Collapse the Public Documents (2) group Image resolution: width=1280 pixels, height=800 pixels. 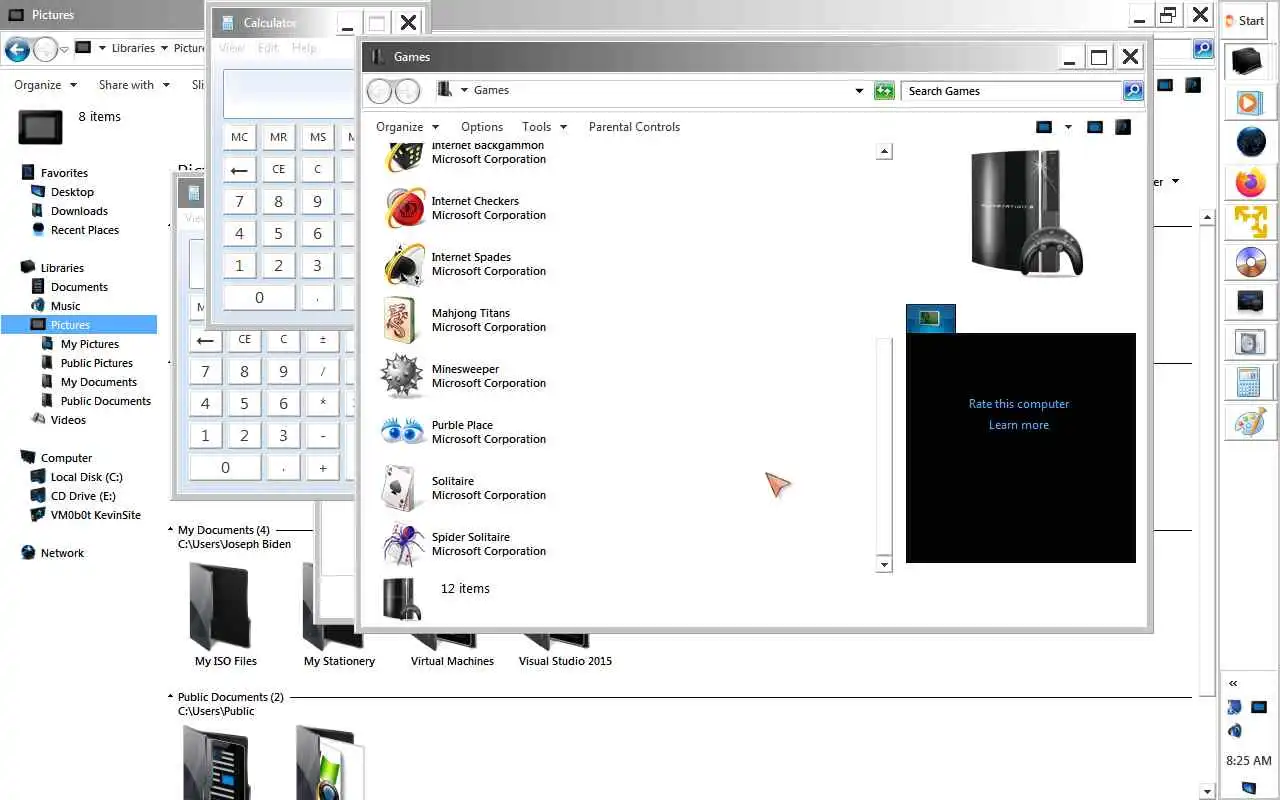click(x=171, y=697)
